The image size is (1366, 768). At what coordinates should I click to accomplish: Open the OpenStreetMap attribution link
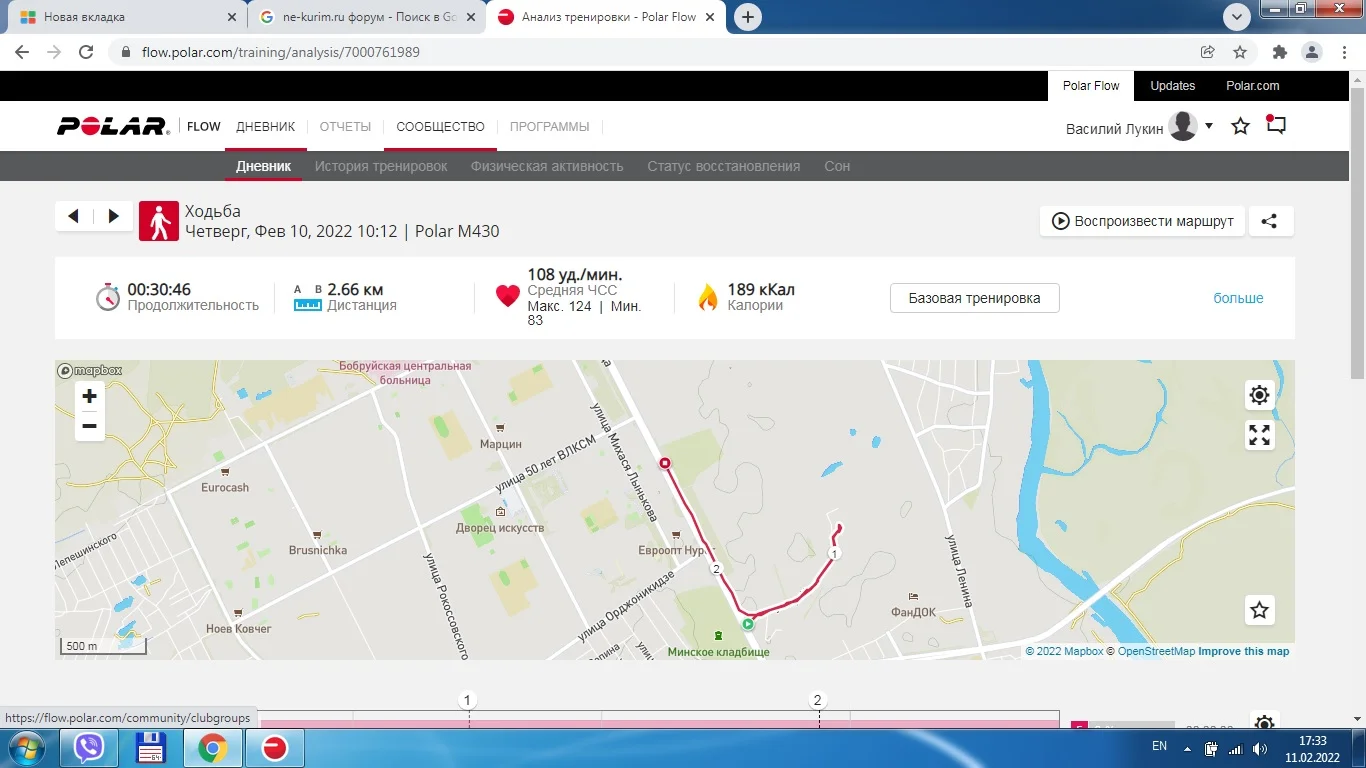click(x=1156, y=651)
